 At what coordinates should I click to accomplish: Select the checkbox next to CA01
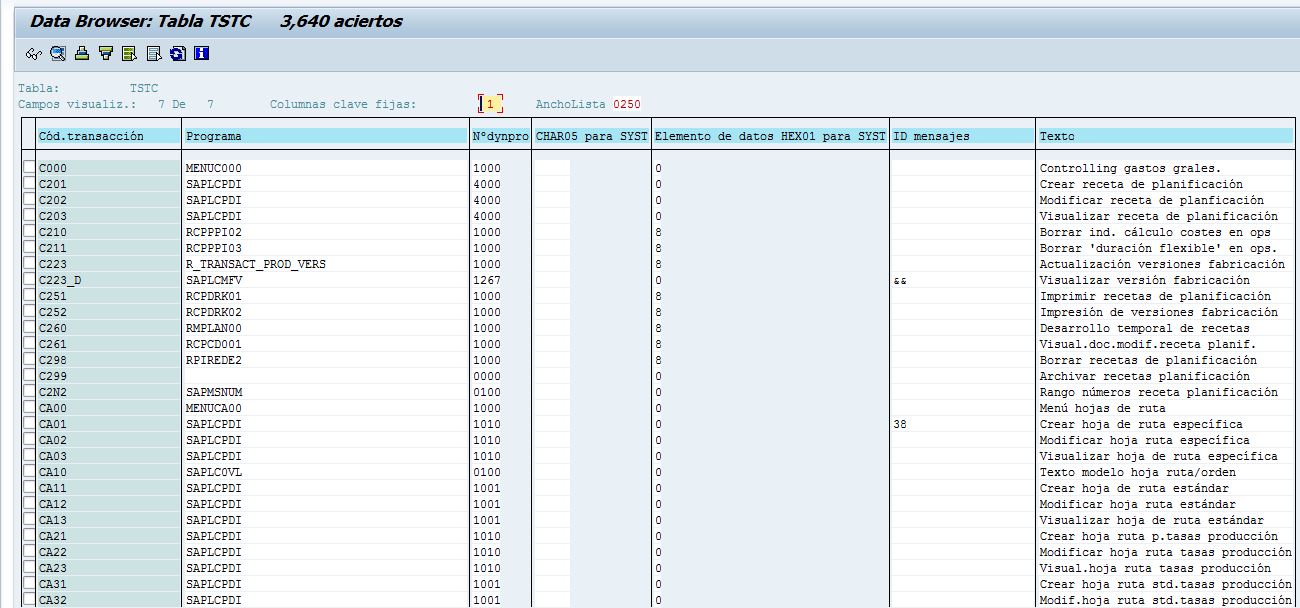click(x=29, y=424)
